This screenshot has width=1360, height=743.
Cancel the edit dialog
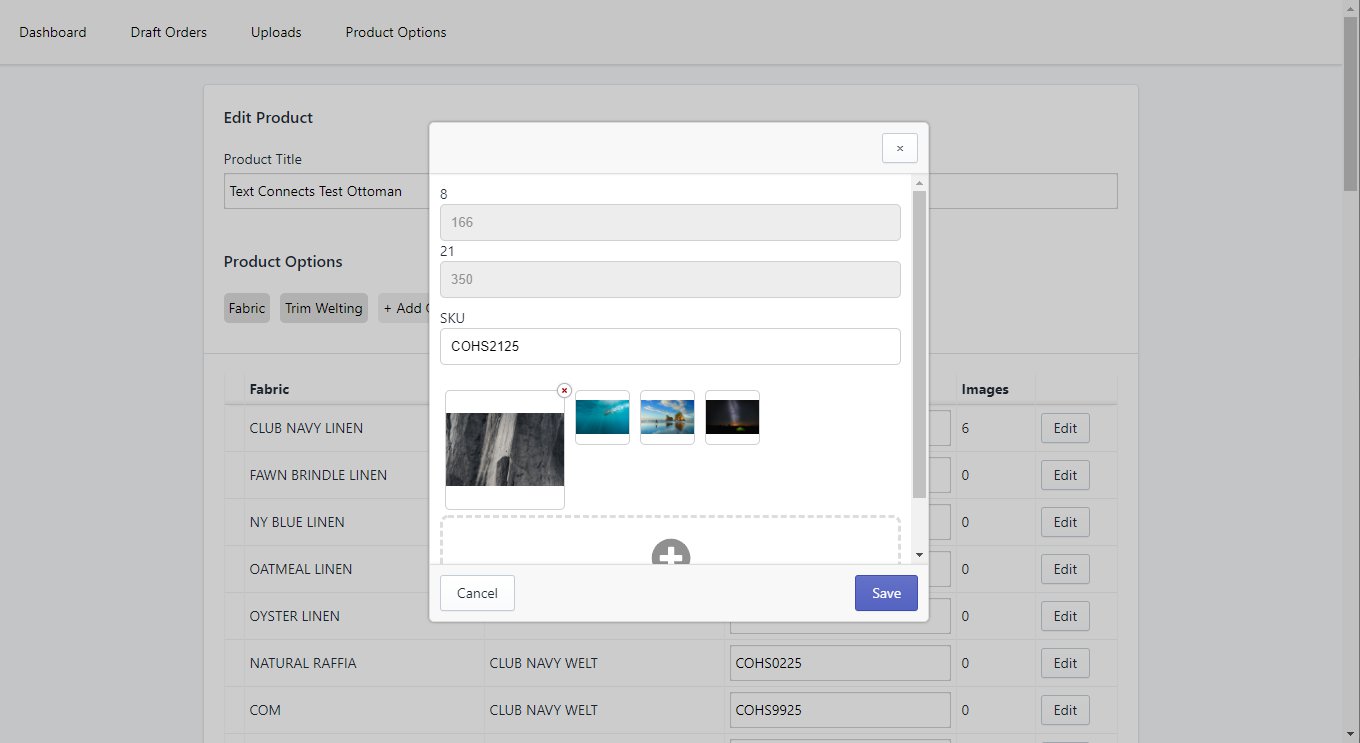tap(477, 593)
